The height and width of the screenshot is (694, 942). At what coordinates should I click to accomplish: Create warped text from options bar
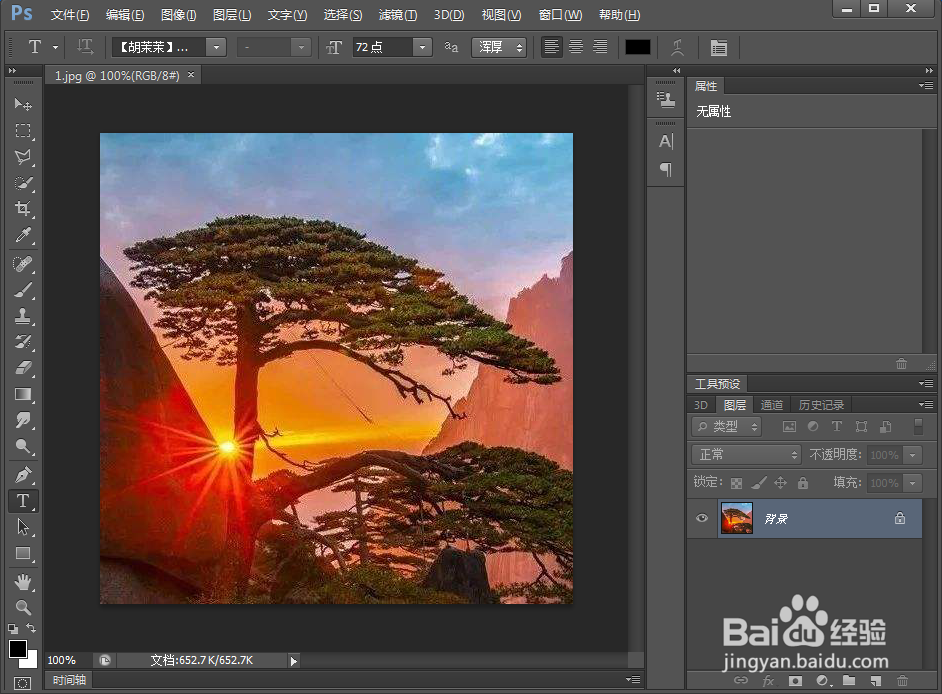pyautogui.click(x=678, y=47)
